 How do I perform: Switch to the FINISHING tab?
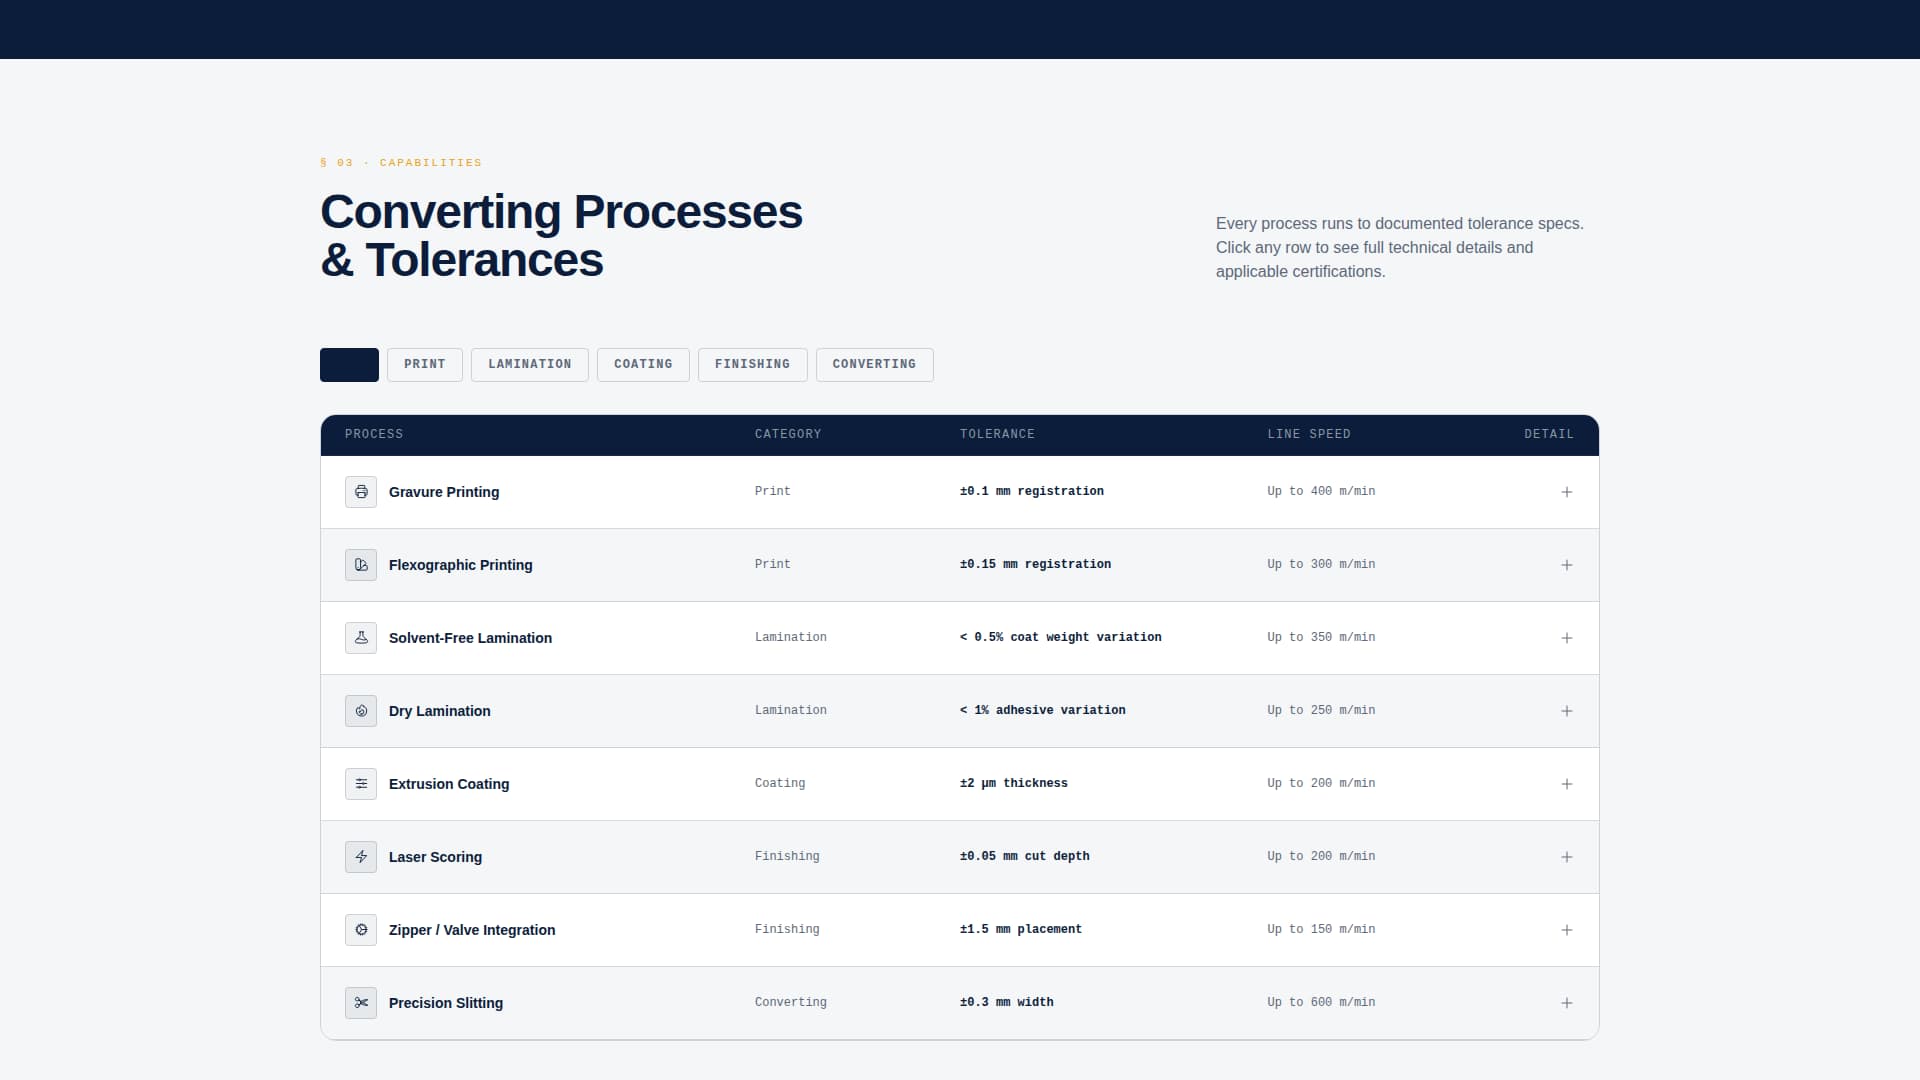click(752, 364)
